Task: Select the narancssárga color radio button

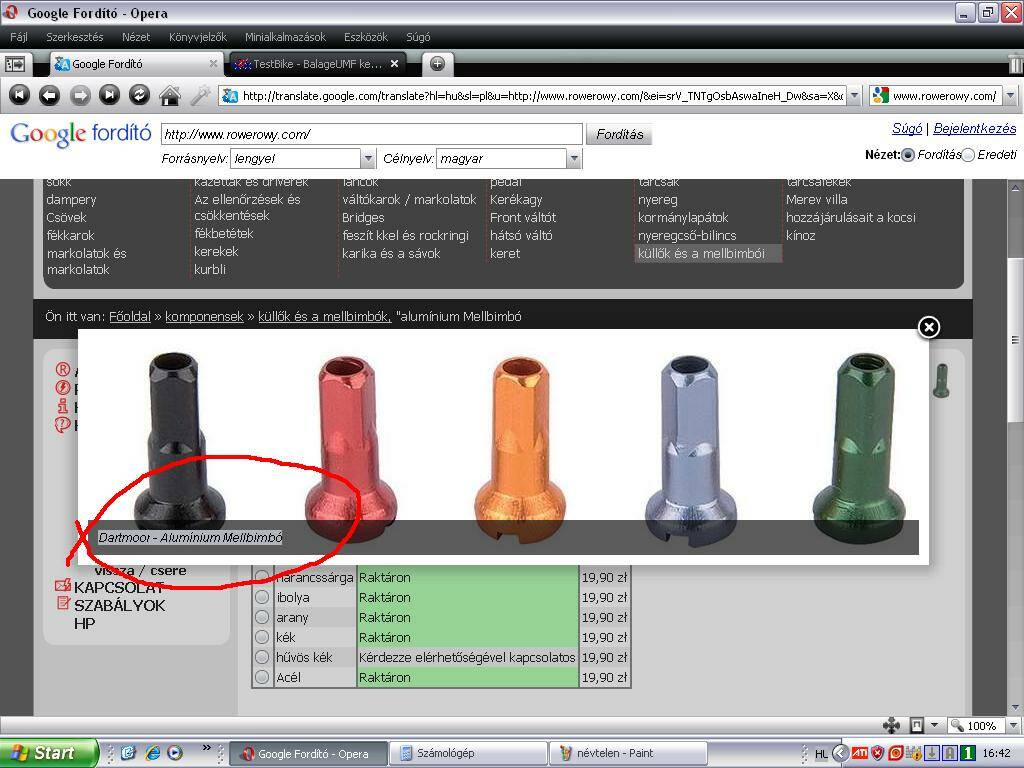Action: coord(262,577)
